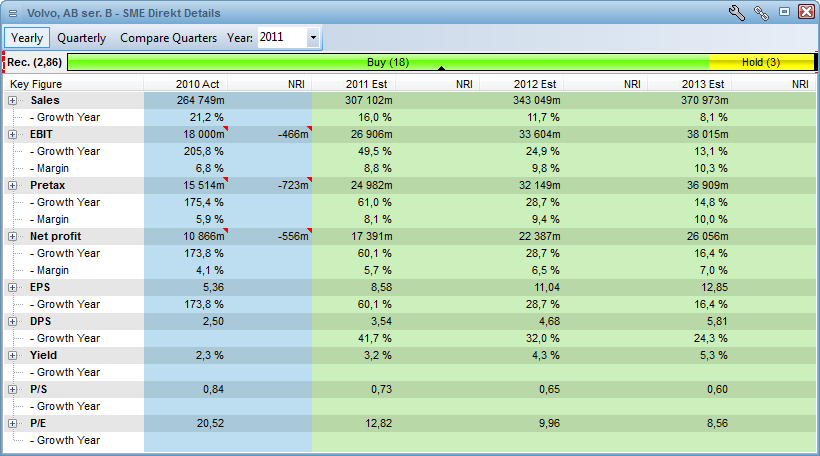Expand the Pretax row
The height and width of the screenshot is (456, 820).
pos(13,185)
